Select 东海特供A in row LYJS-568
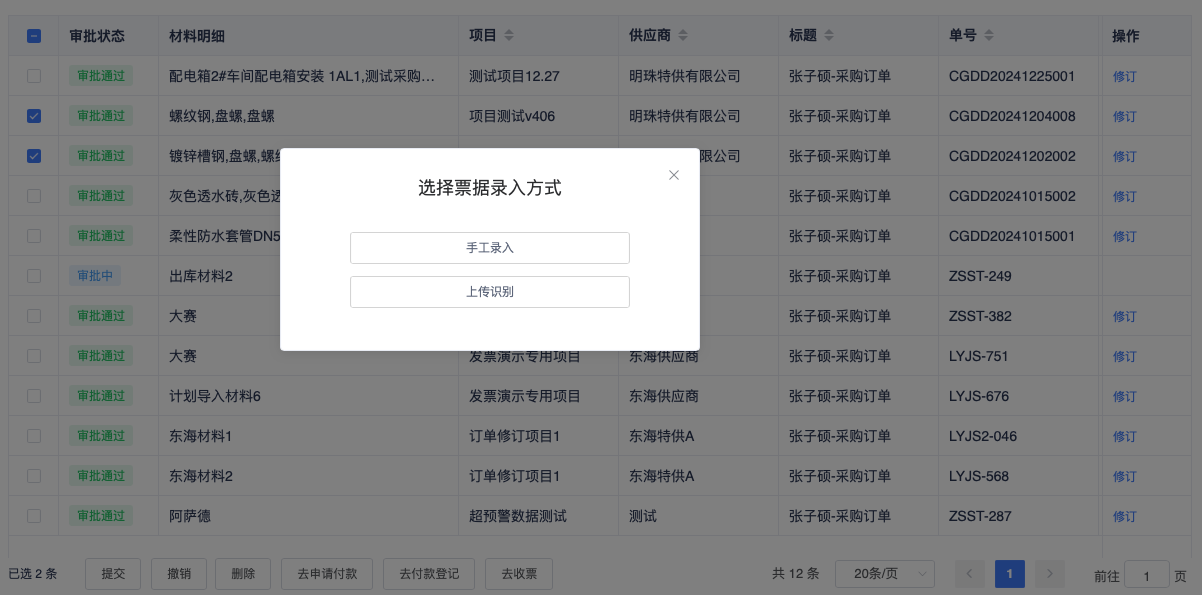 662,476
